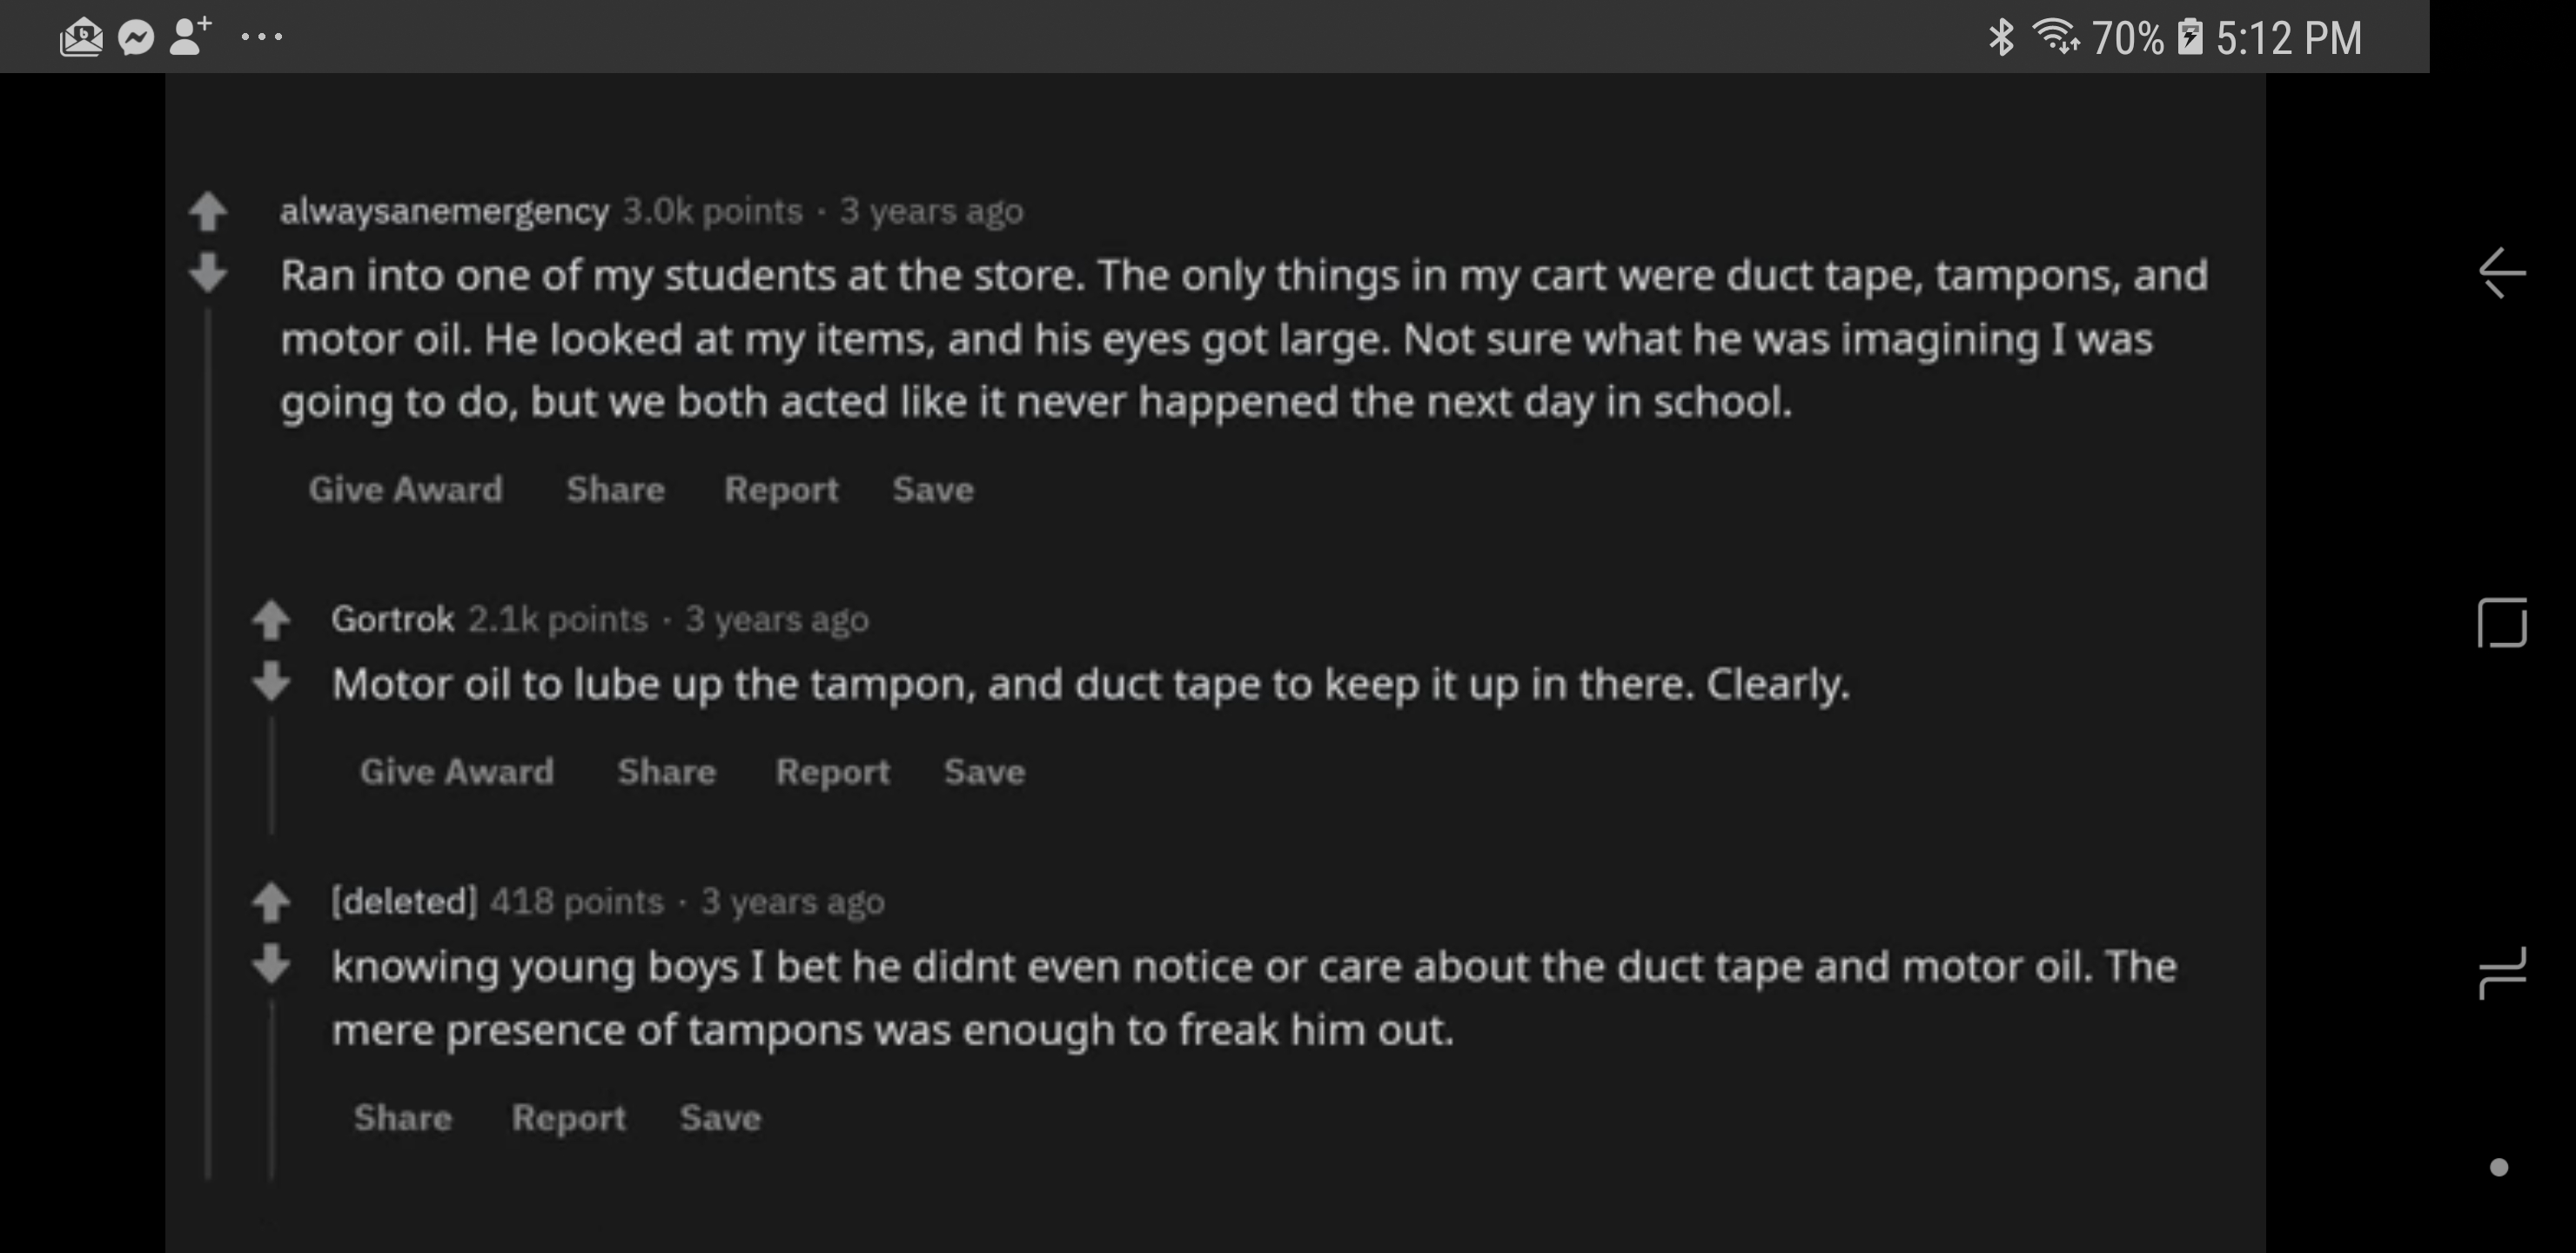Downvote Gortrok's reply
2576x1253 pixels.
tap(271, 681)
